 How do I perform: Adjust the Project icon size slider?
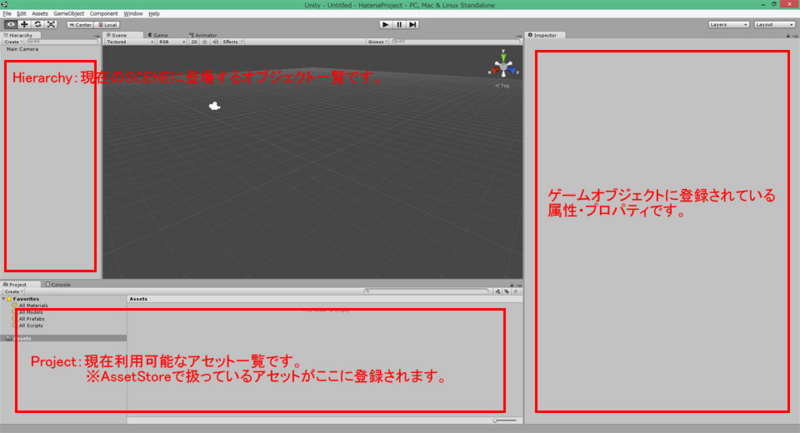[505, 420]
